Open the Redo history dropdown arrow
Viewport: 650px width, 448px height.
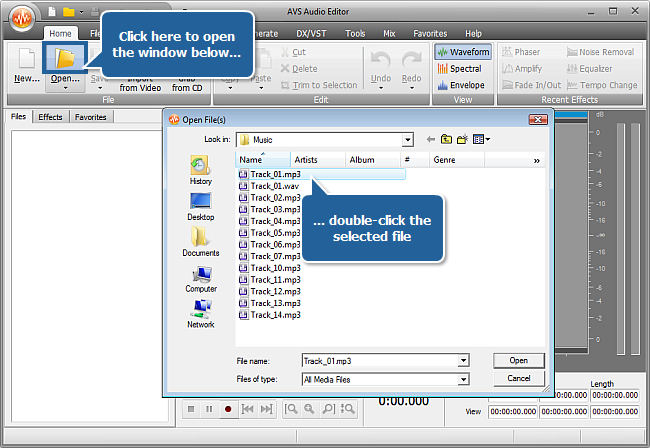[x=412, y=88]
